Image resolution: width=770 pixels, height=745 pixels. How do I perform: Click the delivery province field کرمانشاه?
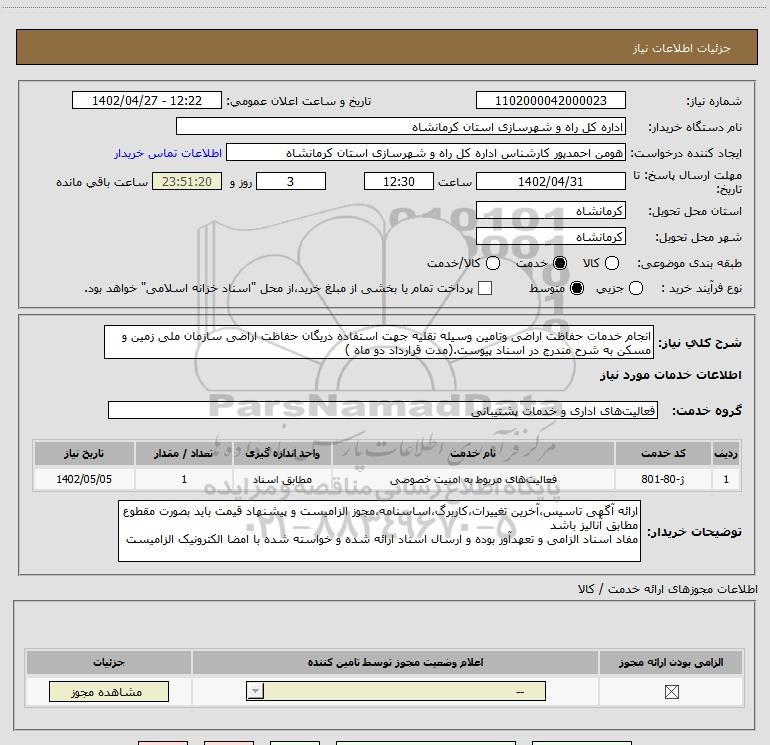click(550, 211)
